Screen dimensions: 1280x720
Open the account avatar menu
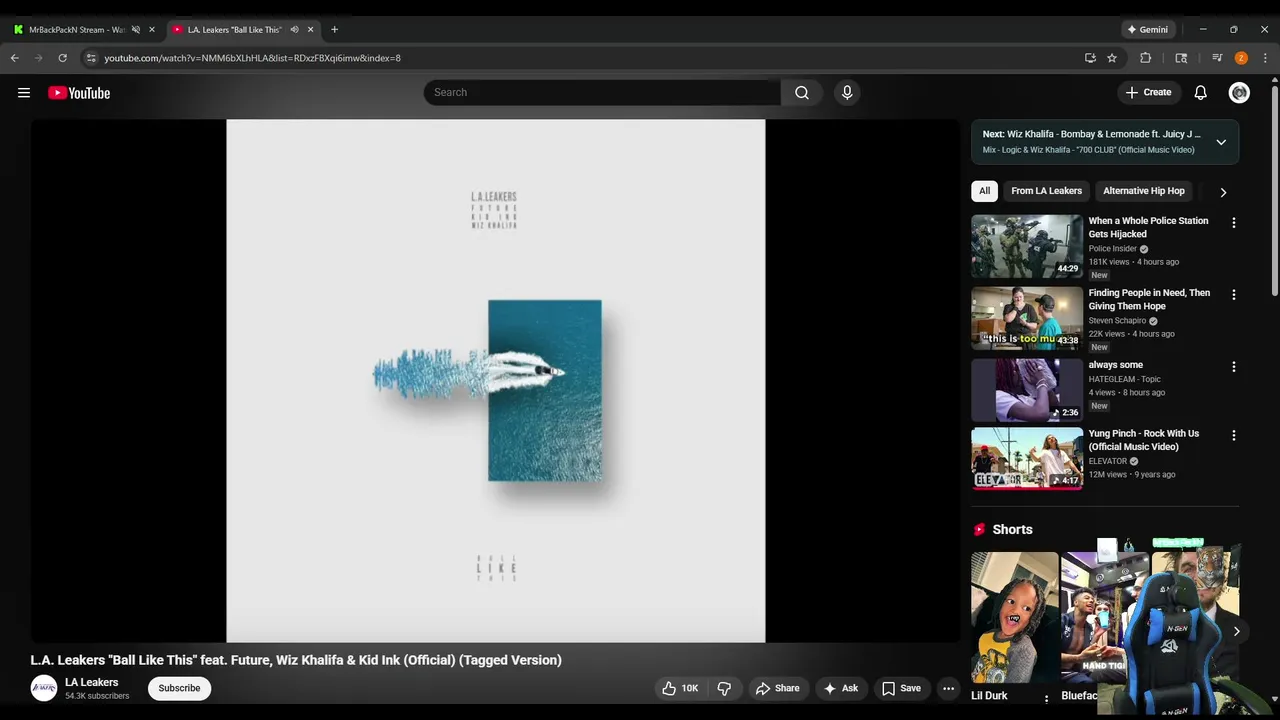(x=1239, y=93)
